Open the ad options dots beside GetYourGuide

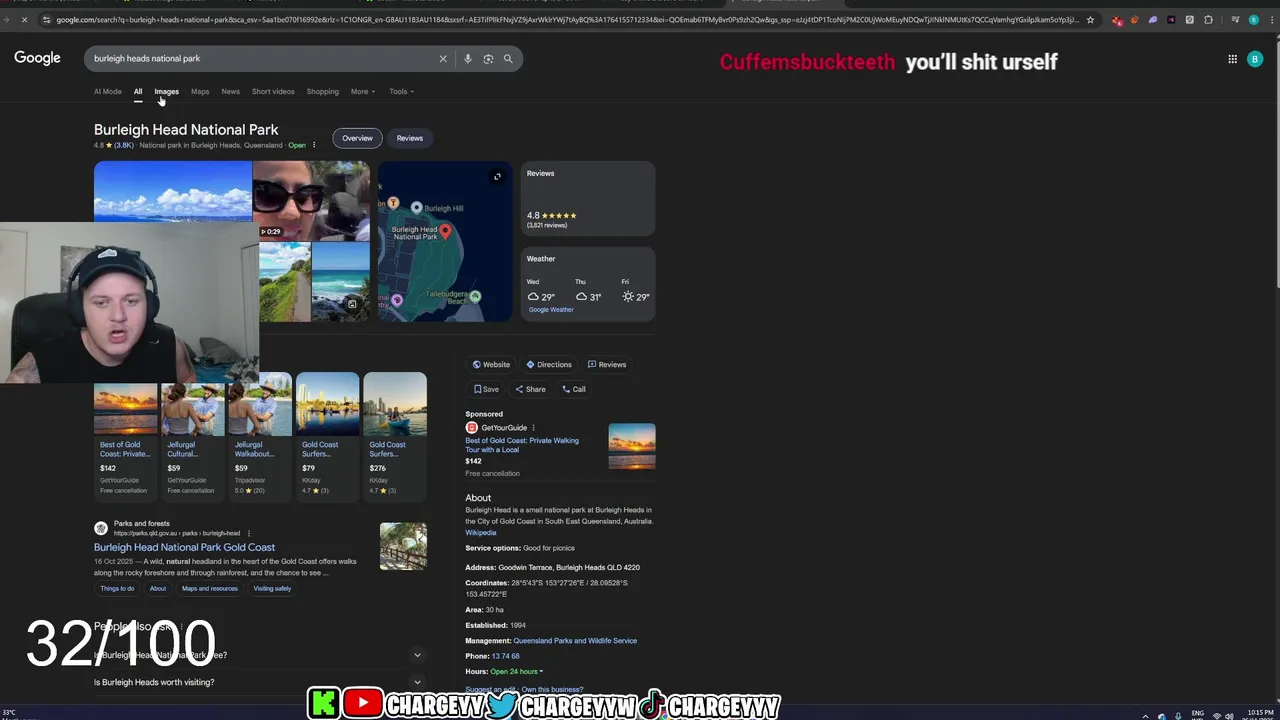[533, 428]
